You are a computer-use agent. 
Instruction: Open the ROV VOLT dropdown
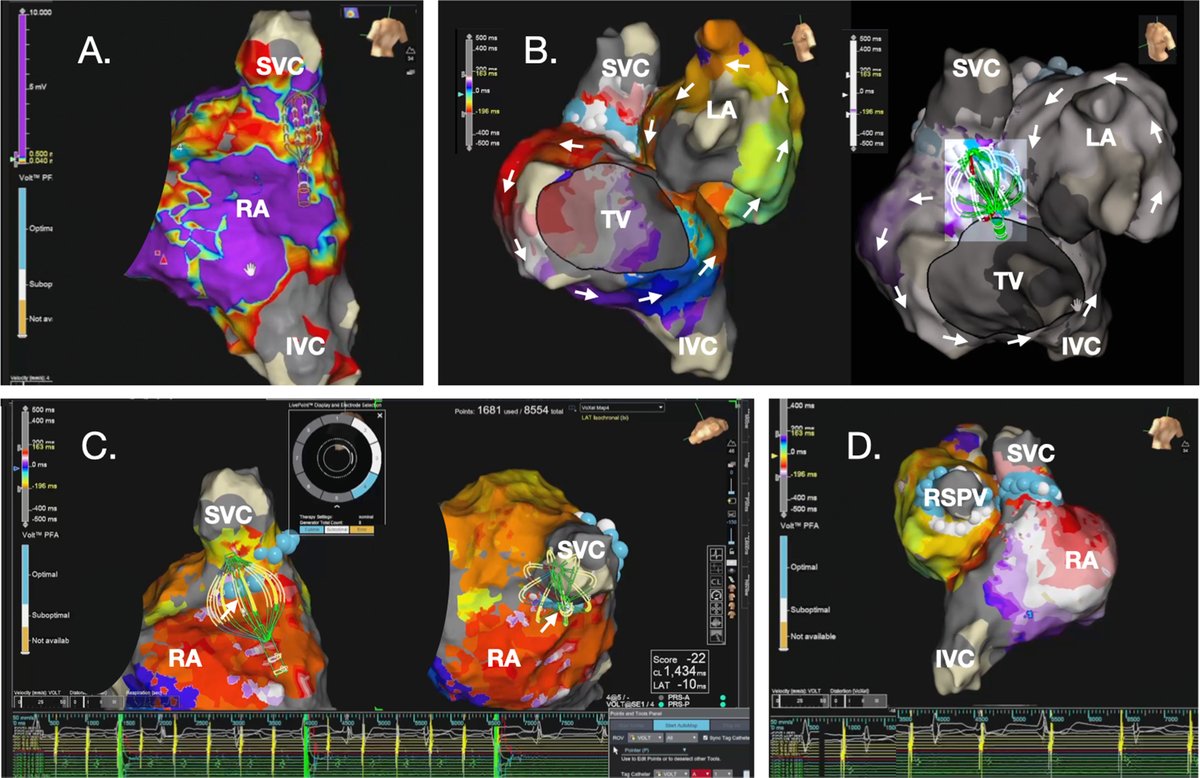646,738
